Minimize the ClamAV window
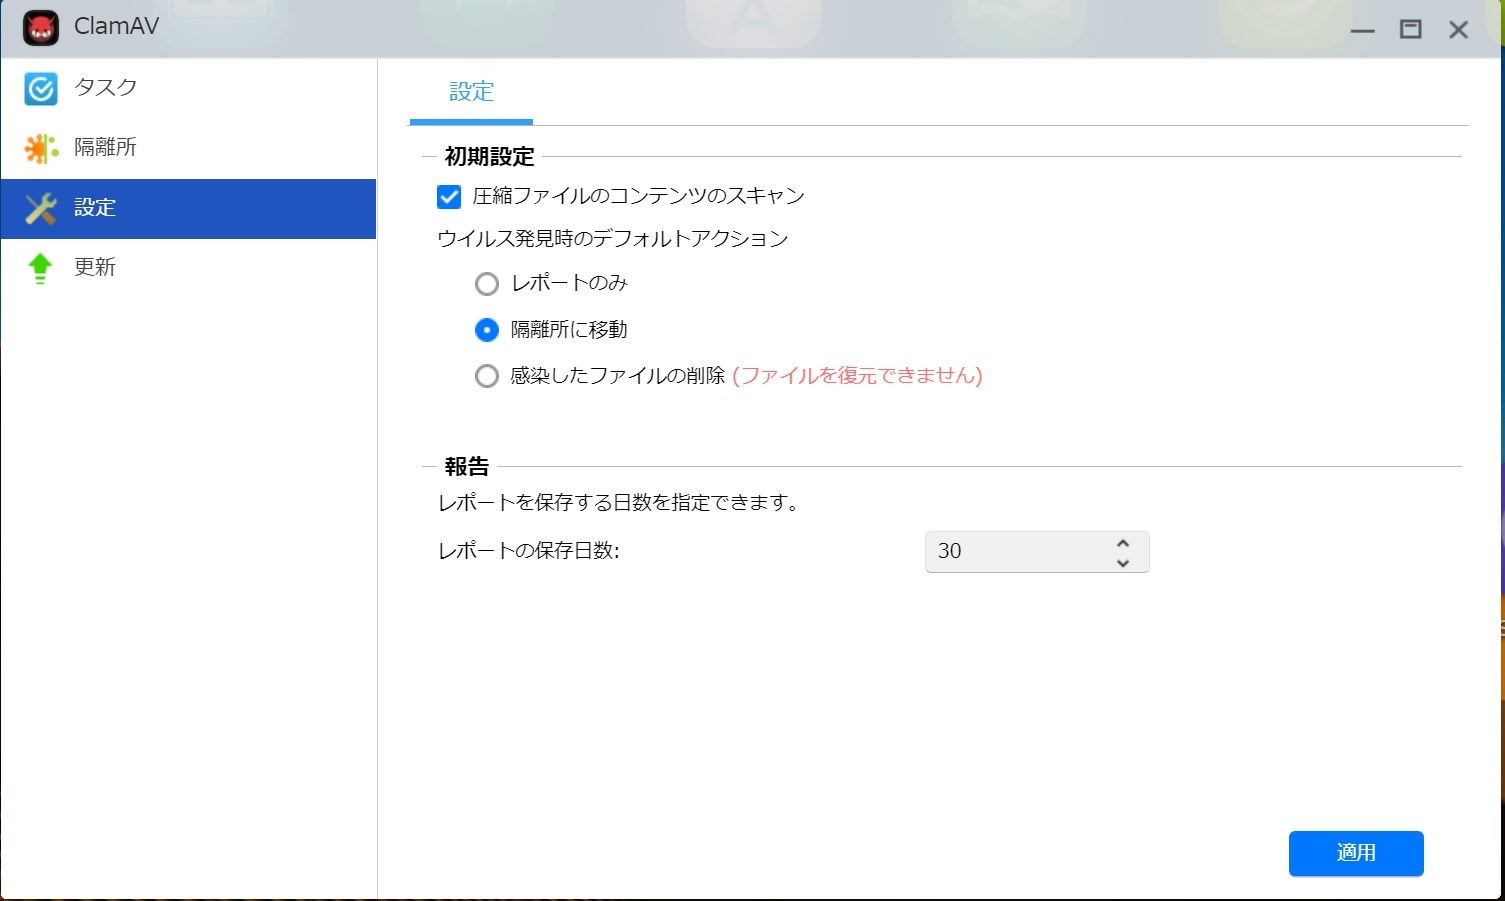This screenshot has height=901, width=1505. (1362, 31)
